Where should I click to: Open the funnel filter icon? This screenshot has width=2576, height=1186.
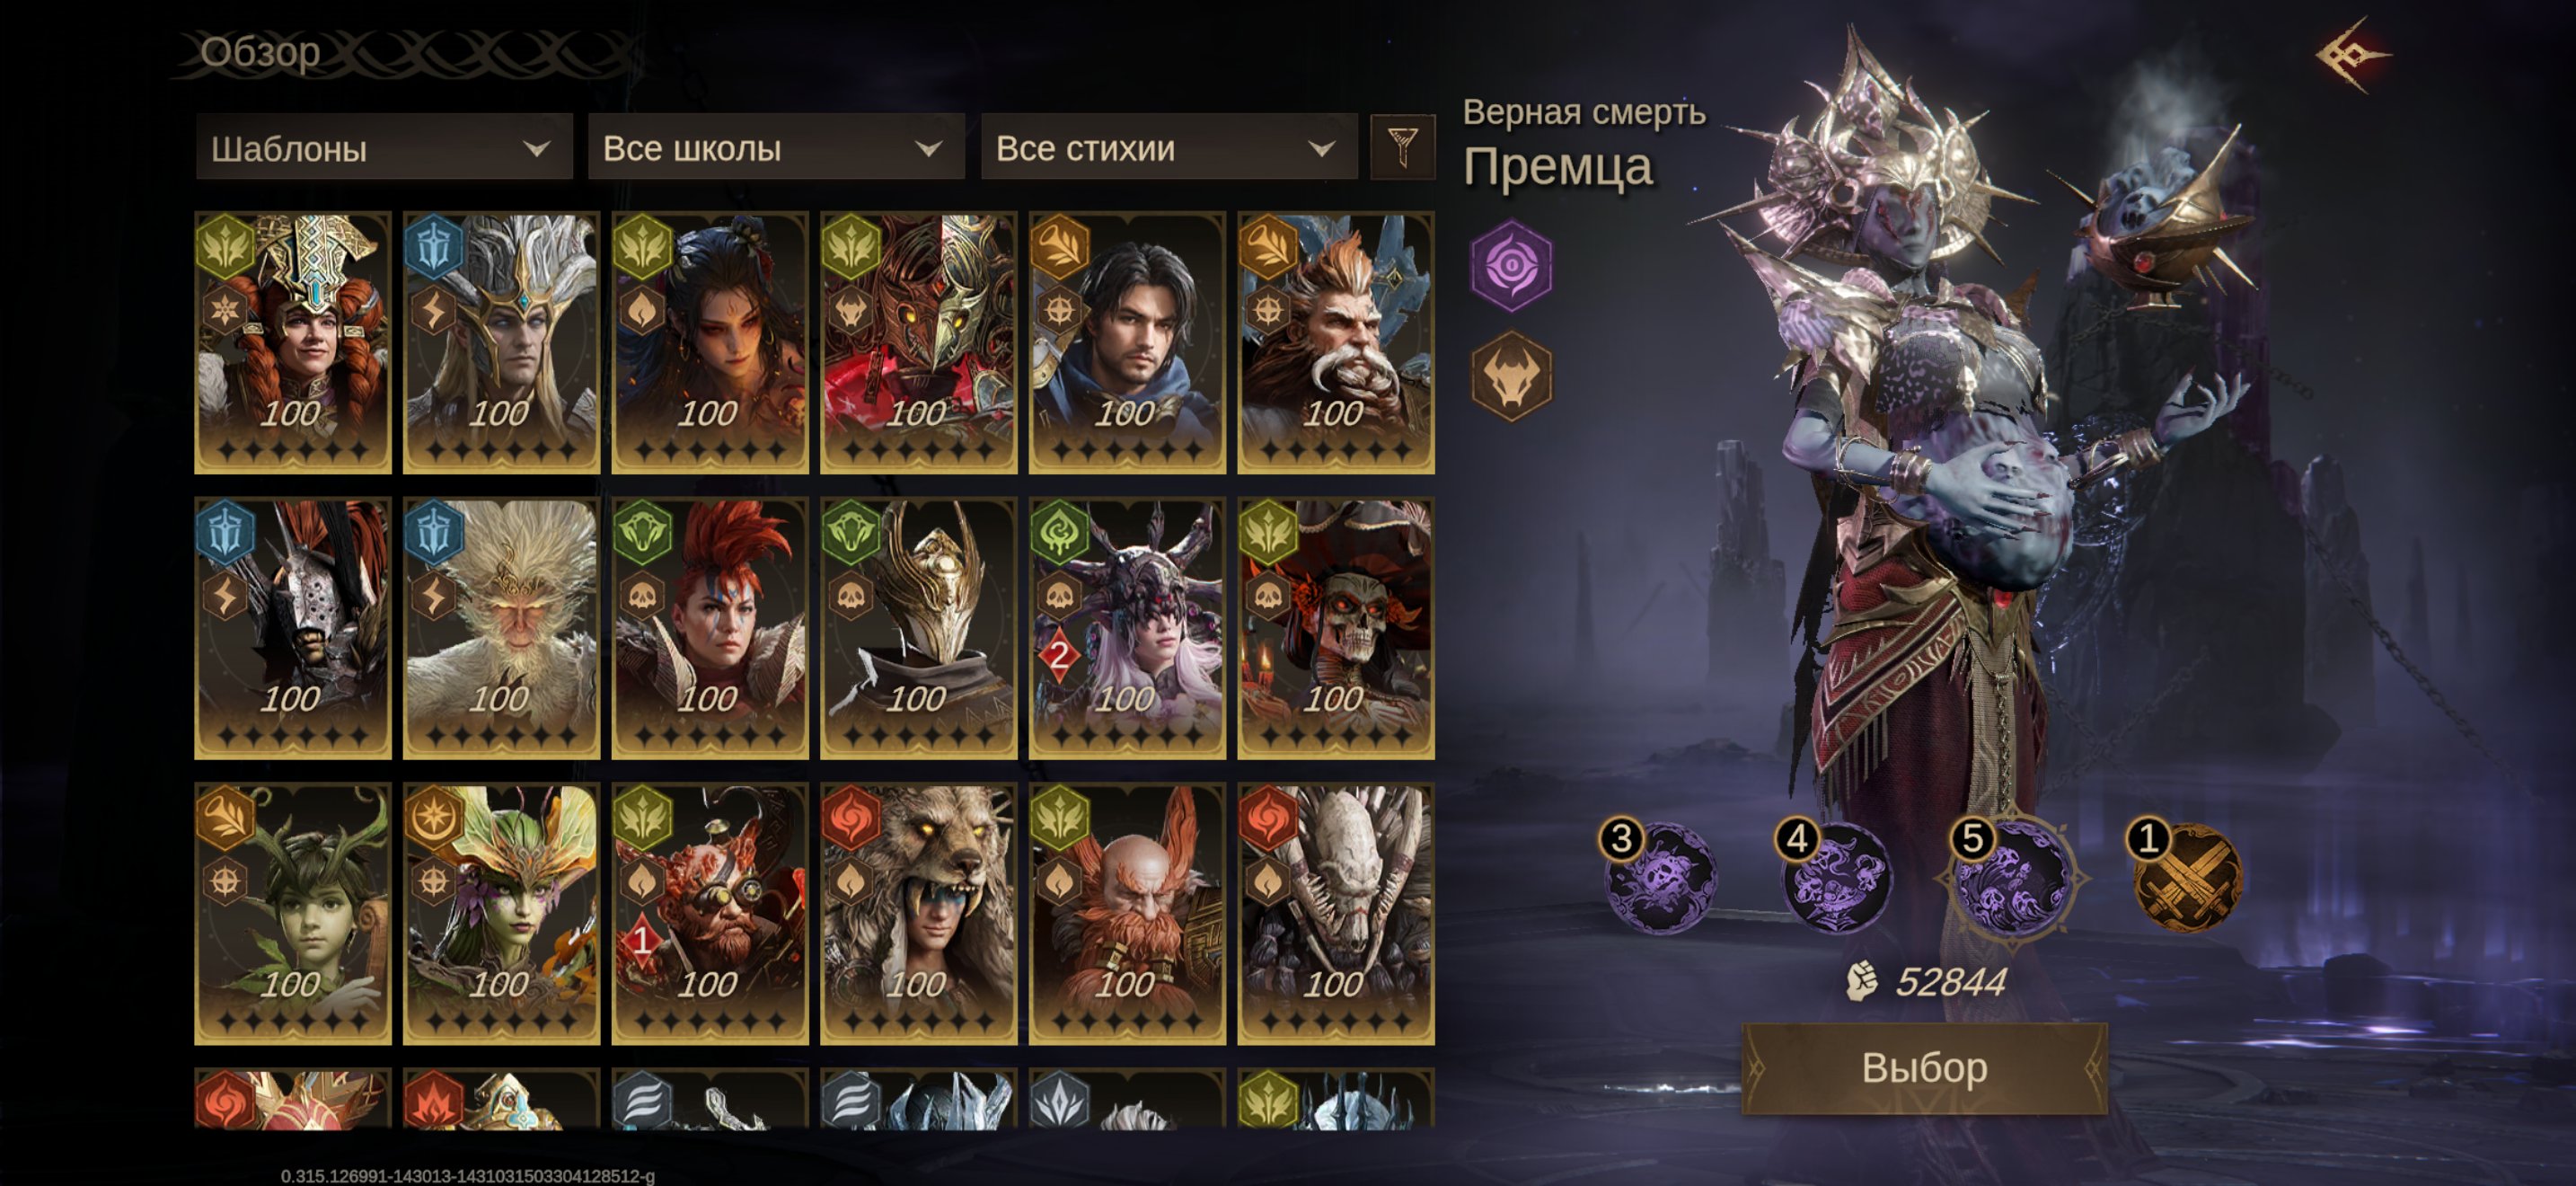[x=1401, y=148]
